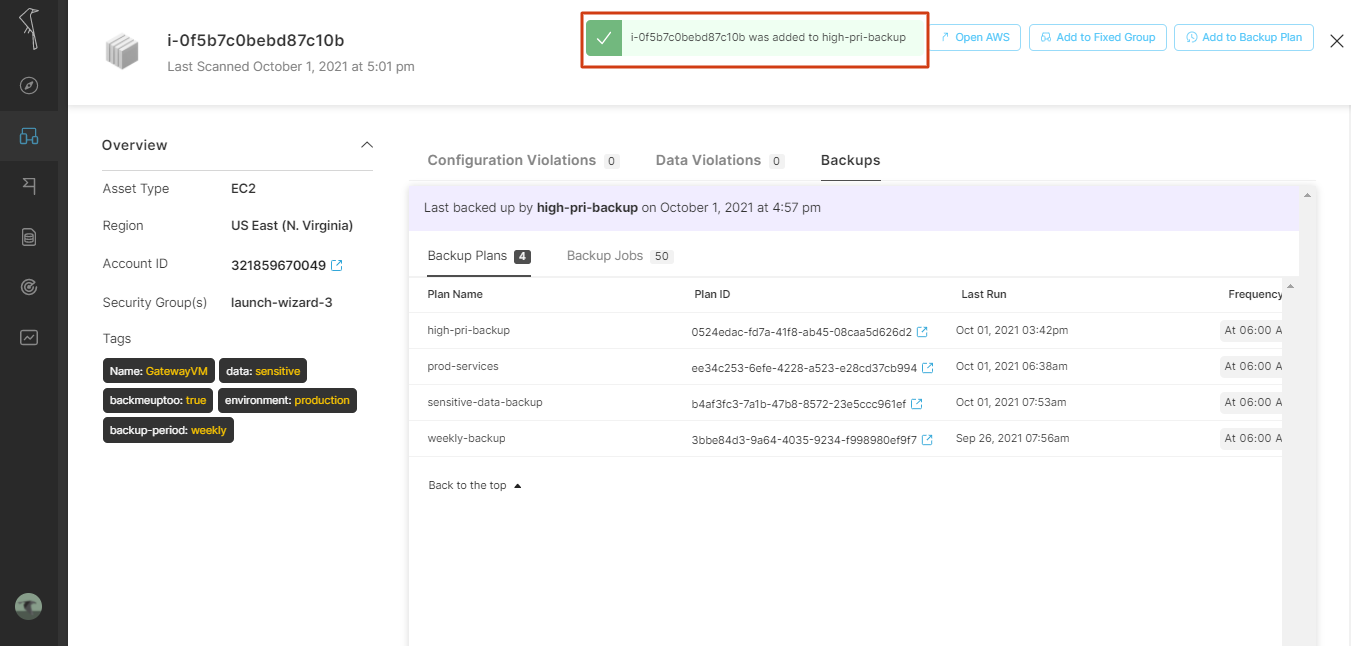1351x646 pixels.
Task: Open external link for sensitive-data-backup plan ID
Action: pos(916,403)
